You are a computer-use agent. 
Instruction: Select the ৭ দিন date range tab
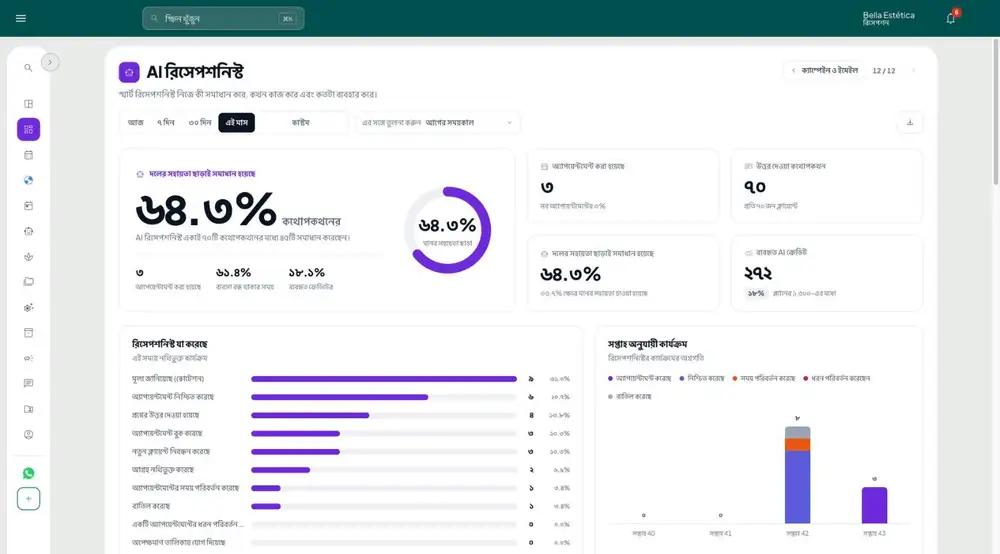166,122
